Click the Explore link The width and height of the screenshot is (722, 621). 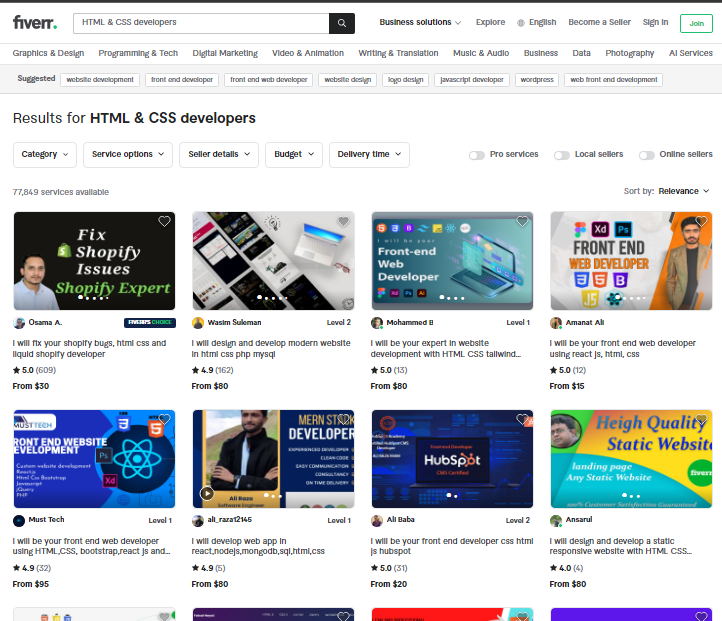click(490, 22)
